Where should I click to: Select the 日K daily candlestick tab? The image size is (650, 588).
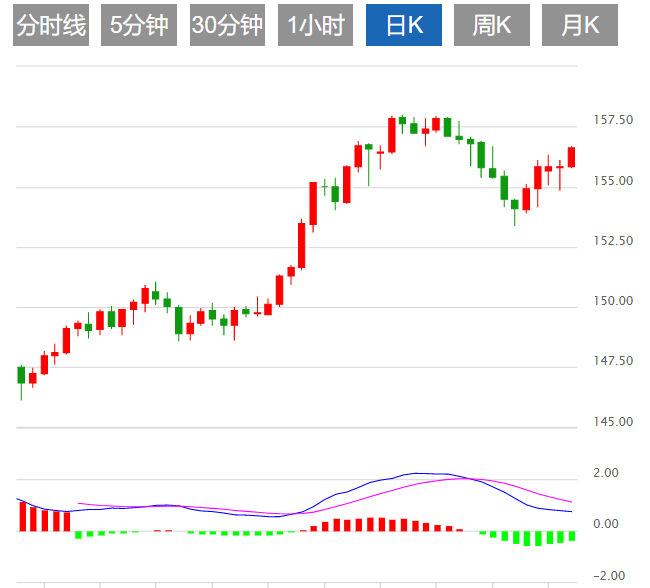click(404, 25)
